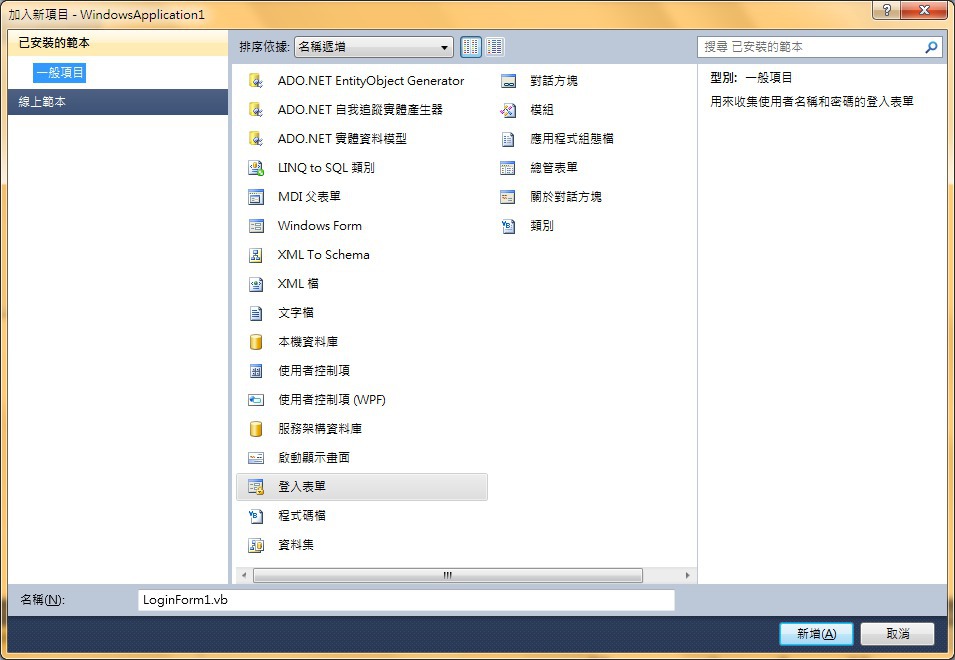Select the 本機資料庫 label text
Screen dimensions: 955x660
tap(308, 342)
